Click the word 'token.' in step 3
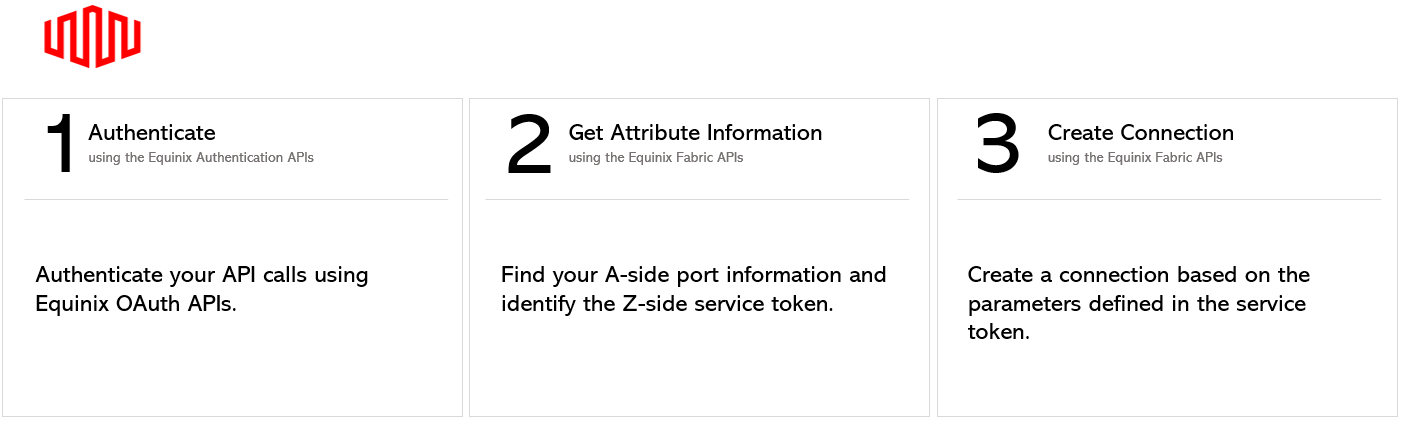This screenshot has height=421, width=1401. tap(998, 332)
